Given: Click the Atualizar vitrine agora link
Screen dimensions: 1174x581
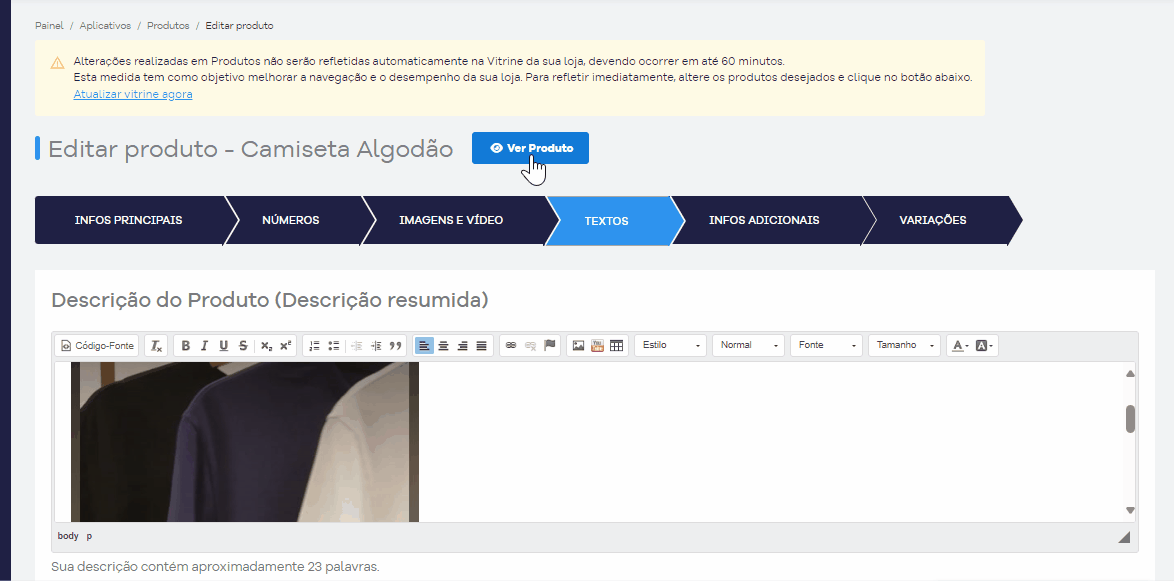Looking at the screenshot, I should tap(133, 94).
